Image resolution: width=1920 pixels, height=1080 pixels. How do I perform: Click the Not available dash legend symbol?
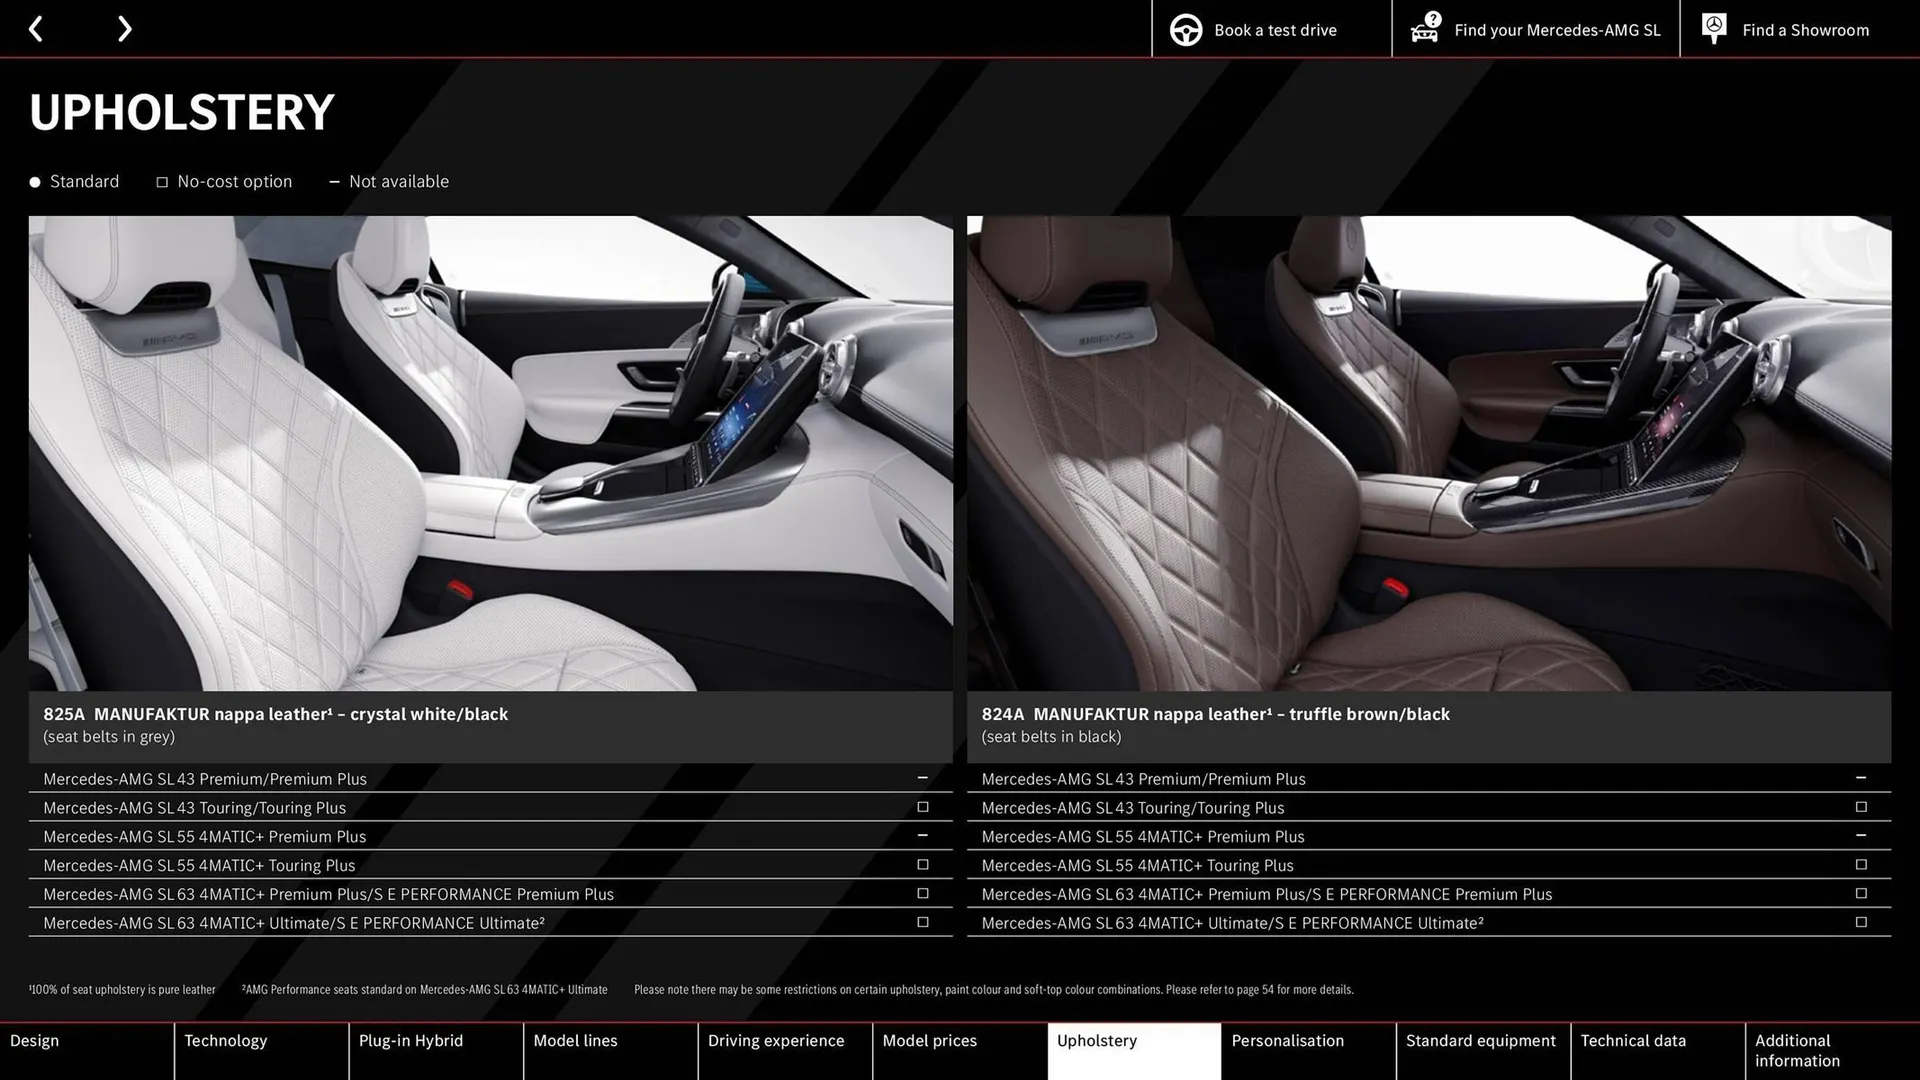[x=335, y=181]
